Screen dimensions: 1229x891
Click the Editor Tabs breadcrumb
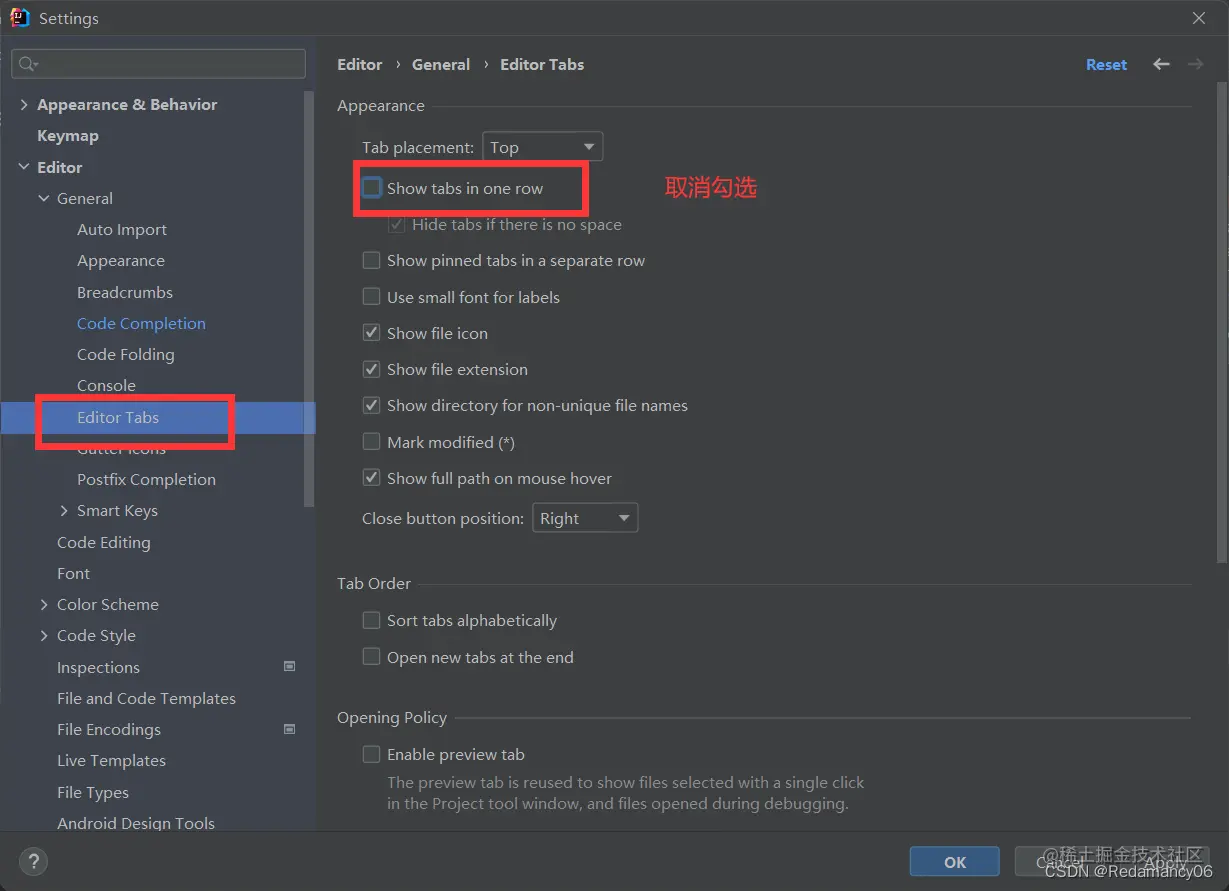542,64
